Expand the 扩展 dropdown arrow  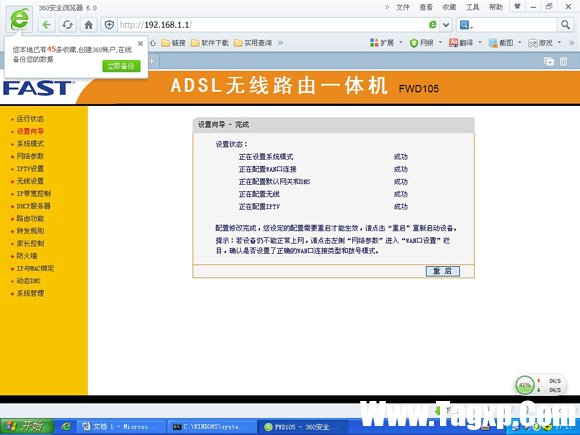[401, 43]
